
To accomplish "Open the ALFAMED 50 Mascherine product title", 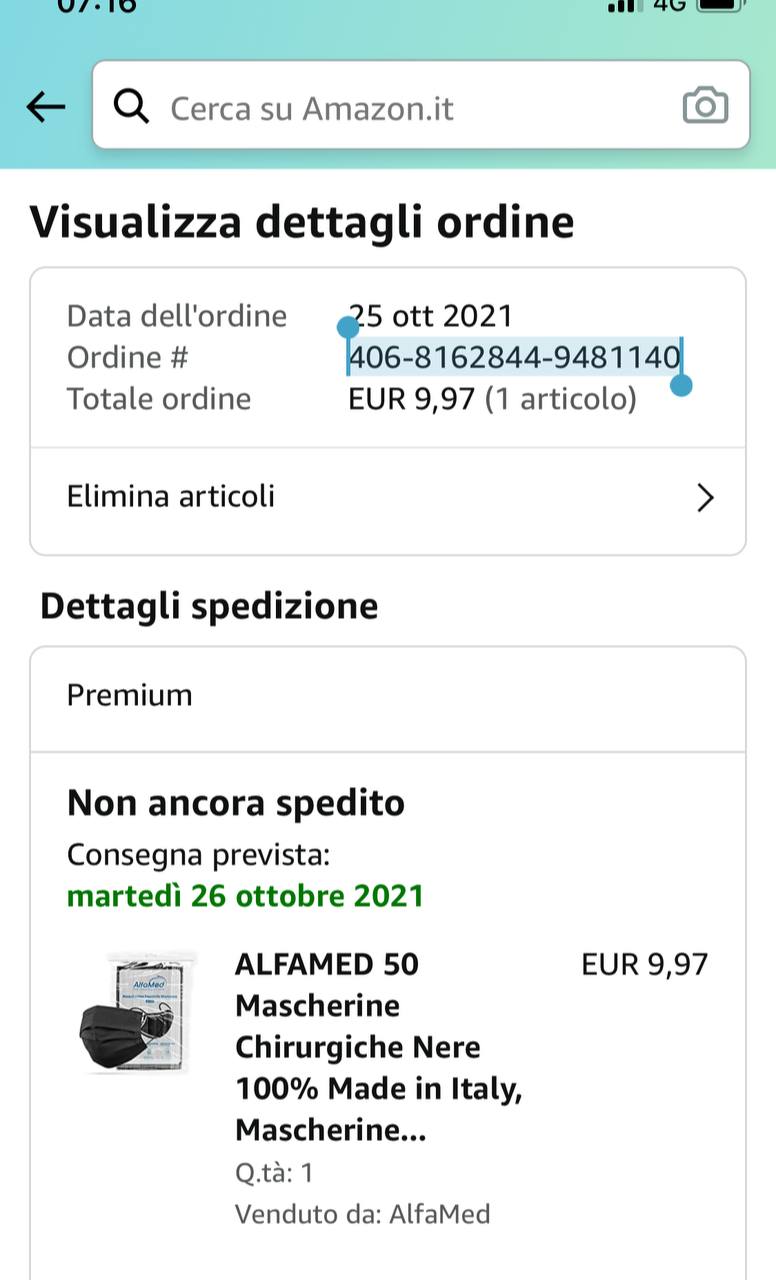I will click(x=379, y=1047).
